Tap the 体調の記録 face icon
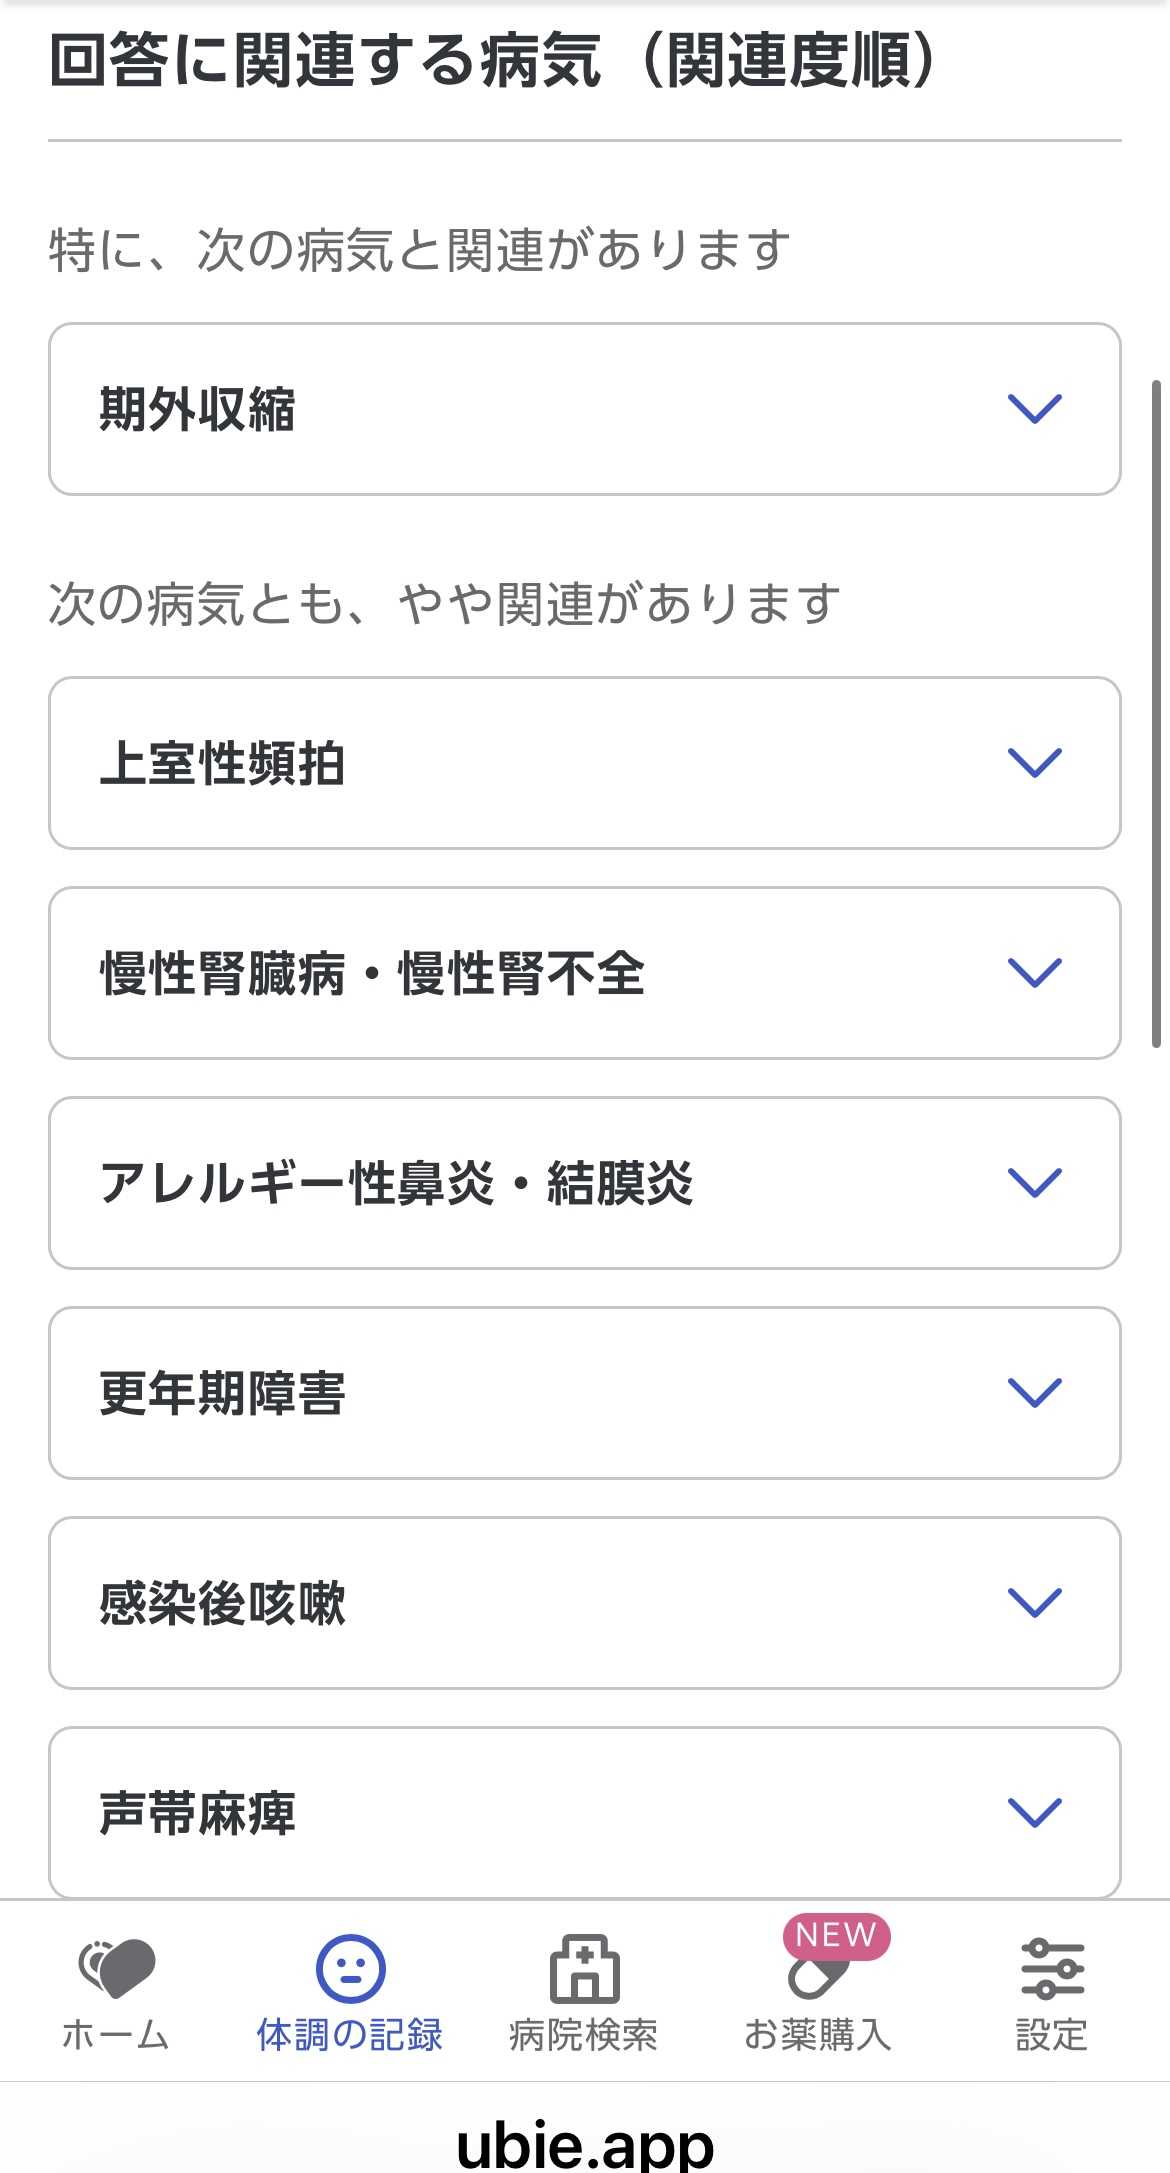The image size is (1170, 2173). (x=350, y=1968)
